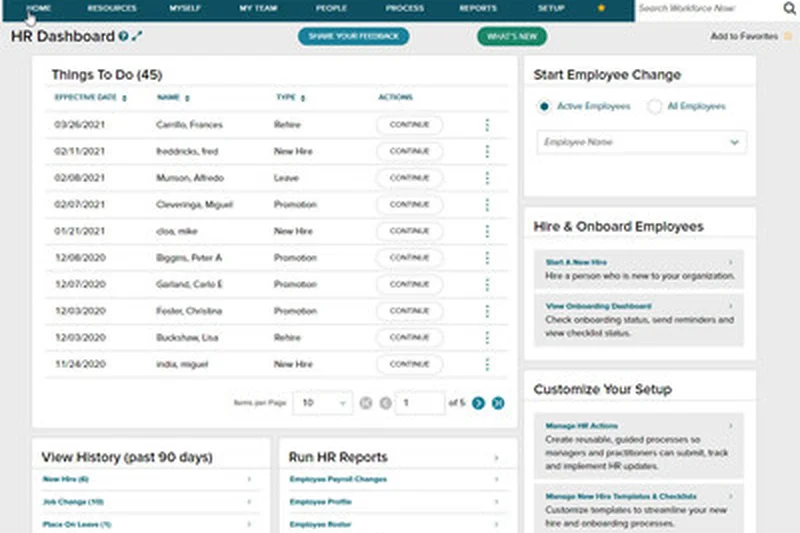Open the Items per Page dropdown
Image resolution: width=800 pixels, height=533 pixels.
pos(323,403)
